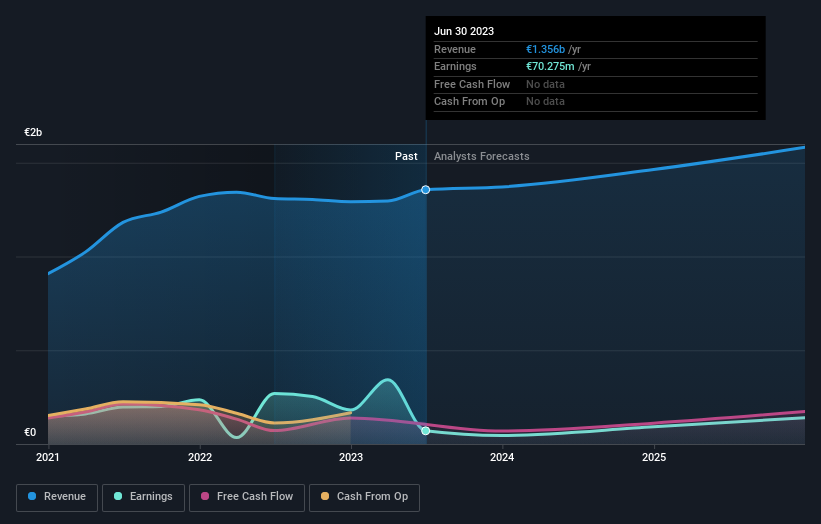Click the orange Cash From Op legend dot
The image size is (821, 524).
click(x=325, y=496)
